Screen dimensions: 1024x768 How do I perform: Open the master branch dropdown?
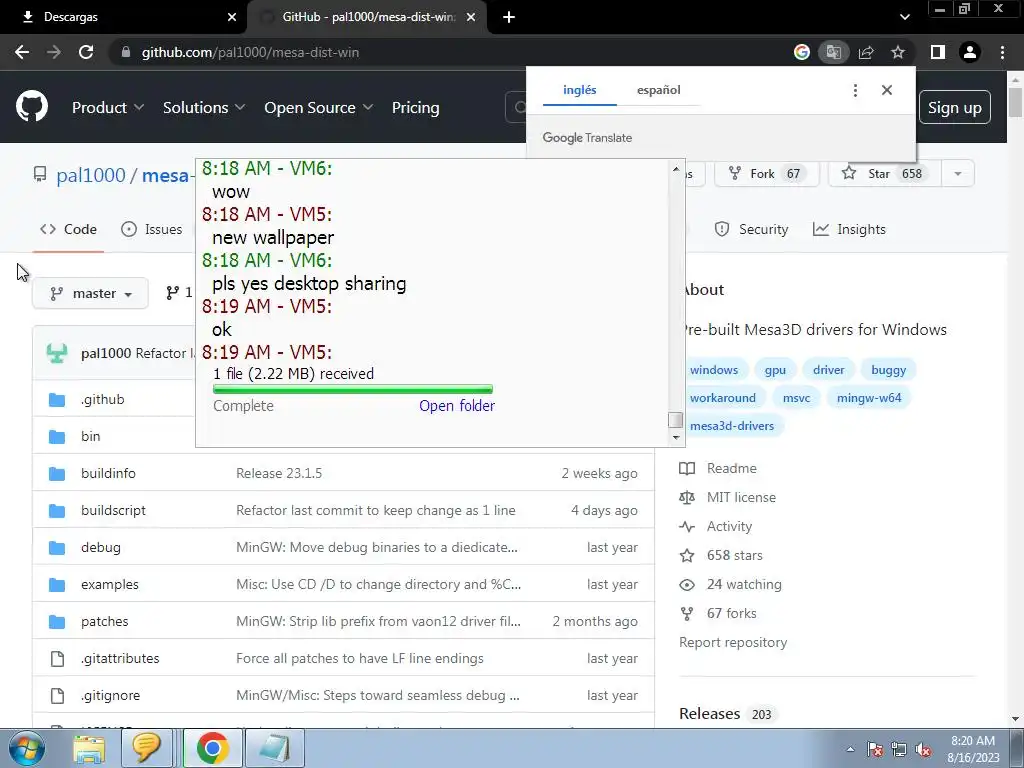point(90,293)
